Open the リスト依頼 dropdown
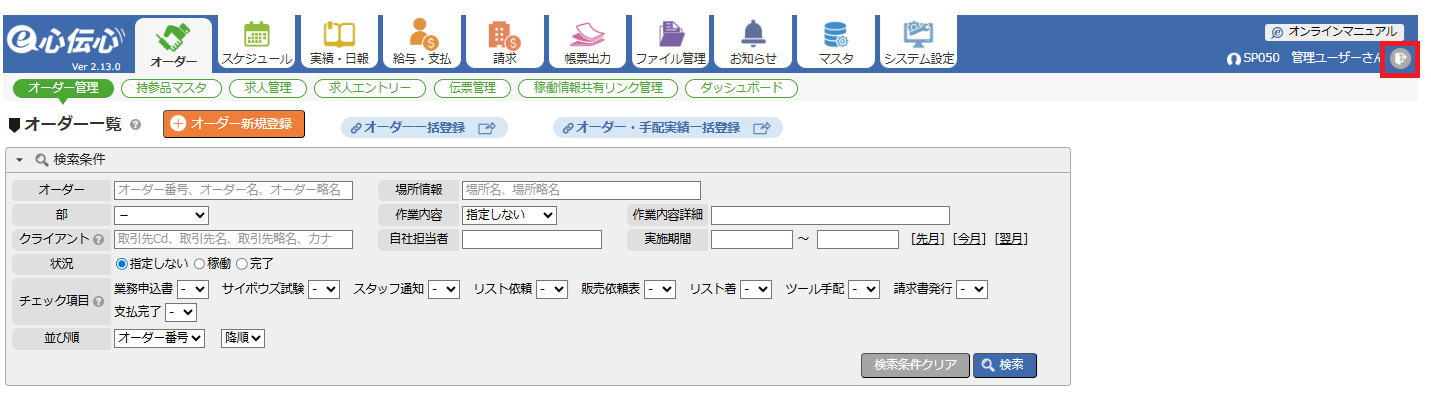This screenshot has width=1431, height=395. tap(552, 289)
